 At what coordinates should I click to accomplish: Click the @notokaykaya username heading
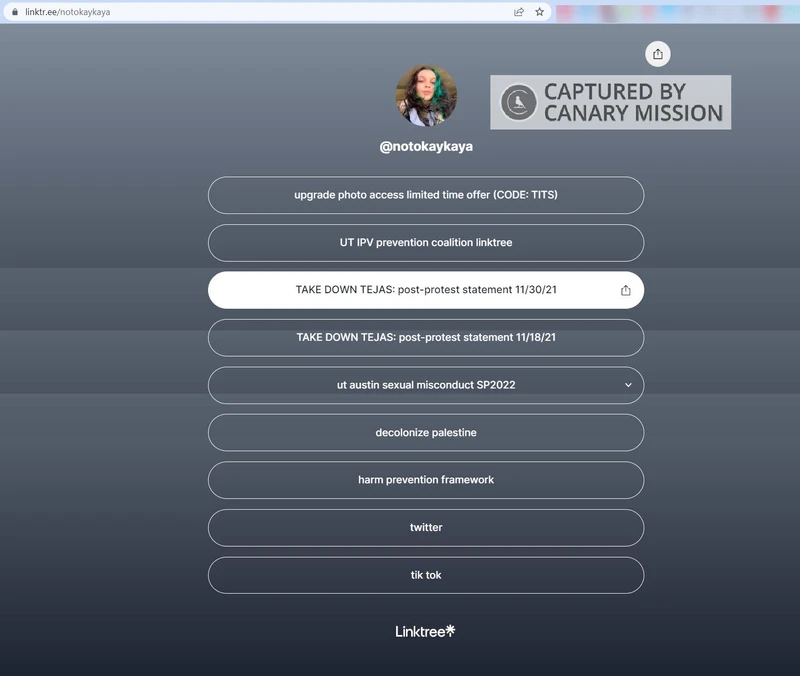click(426, 147)
